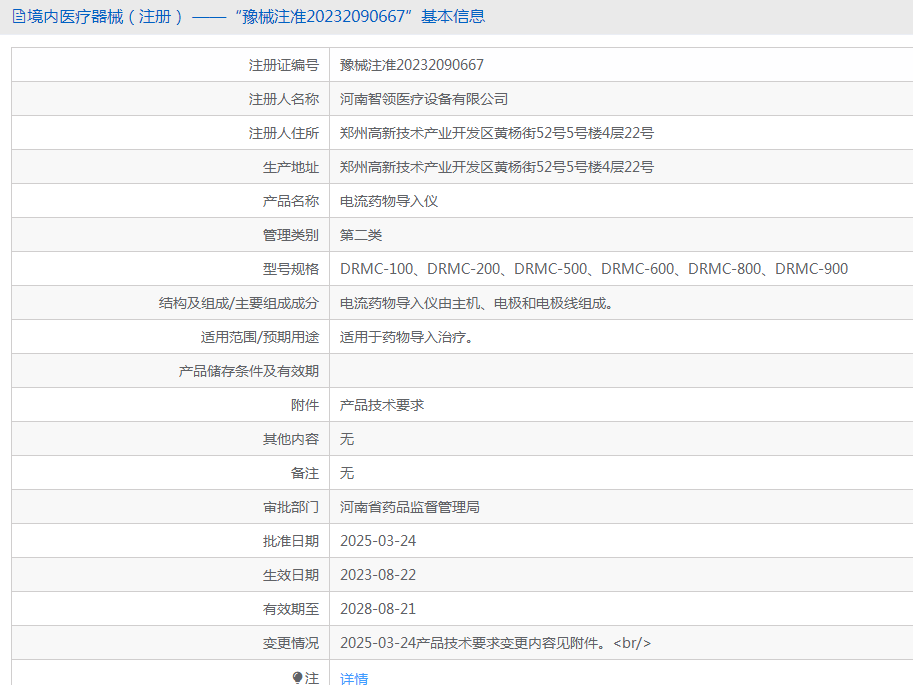Select registration number 豫械注准20232090667 in the table
913x685 pixels.
[x=412, y=65]
